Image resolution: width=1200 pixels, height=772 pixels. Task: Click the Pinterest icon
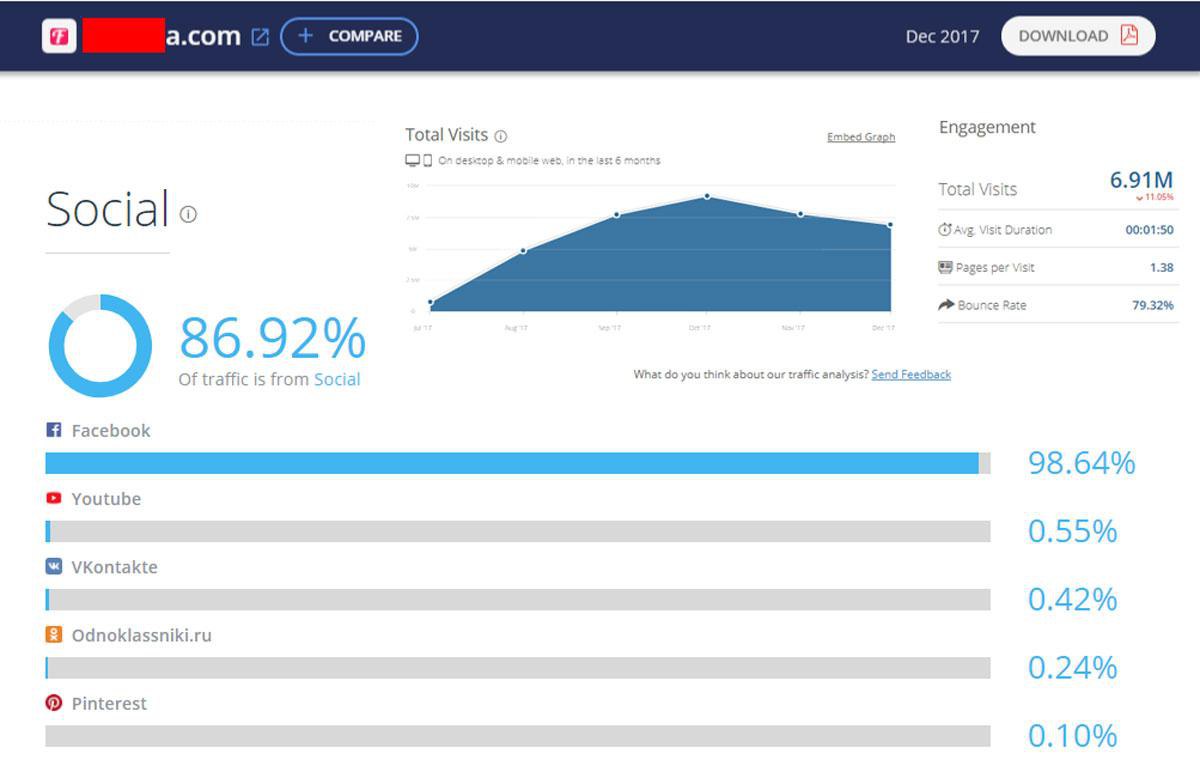tap(54, 703)
